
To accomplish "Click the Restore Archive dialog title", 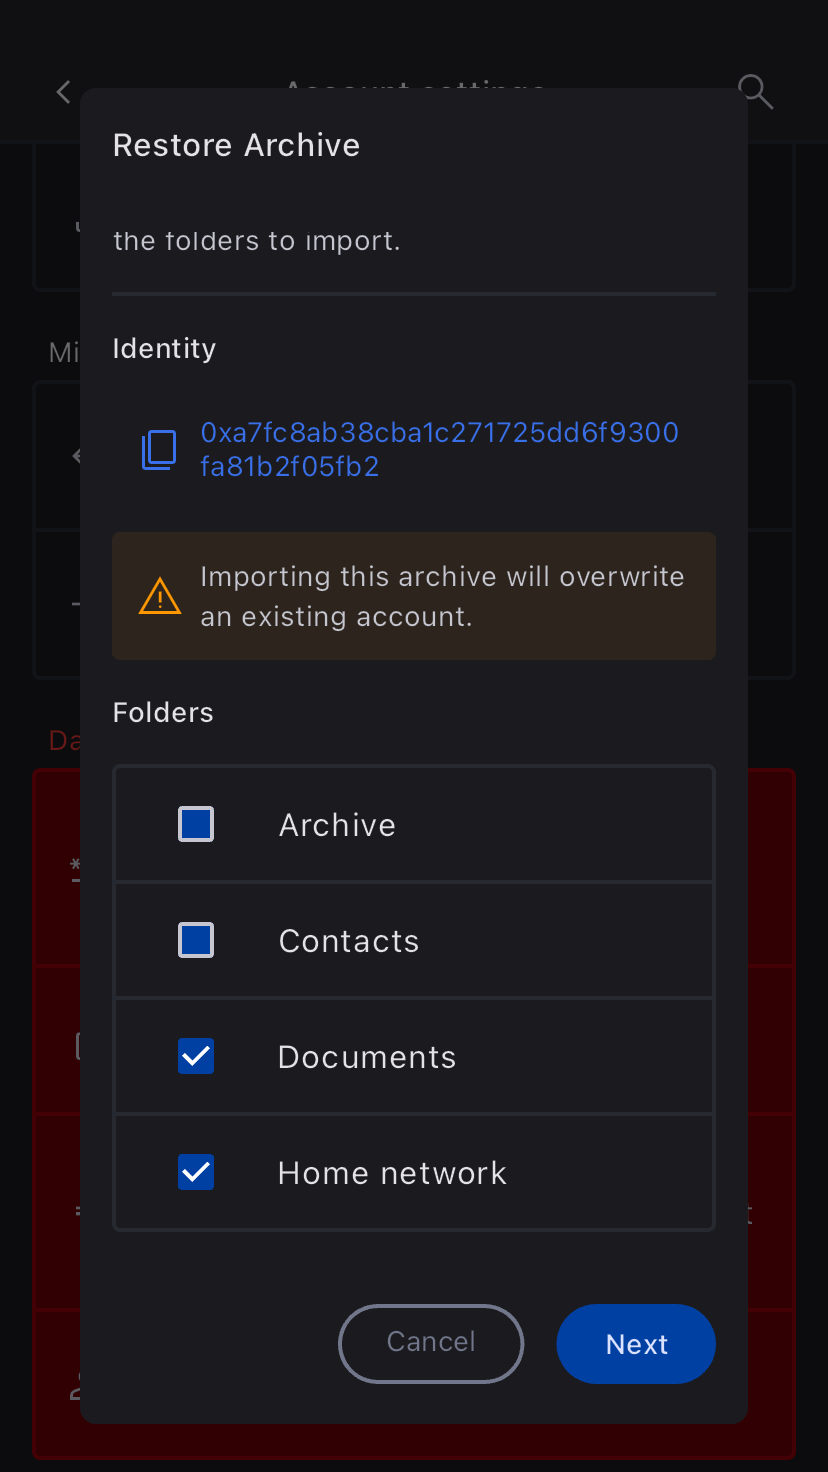I will click(236, 145).
